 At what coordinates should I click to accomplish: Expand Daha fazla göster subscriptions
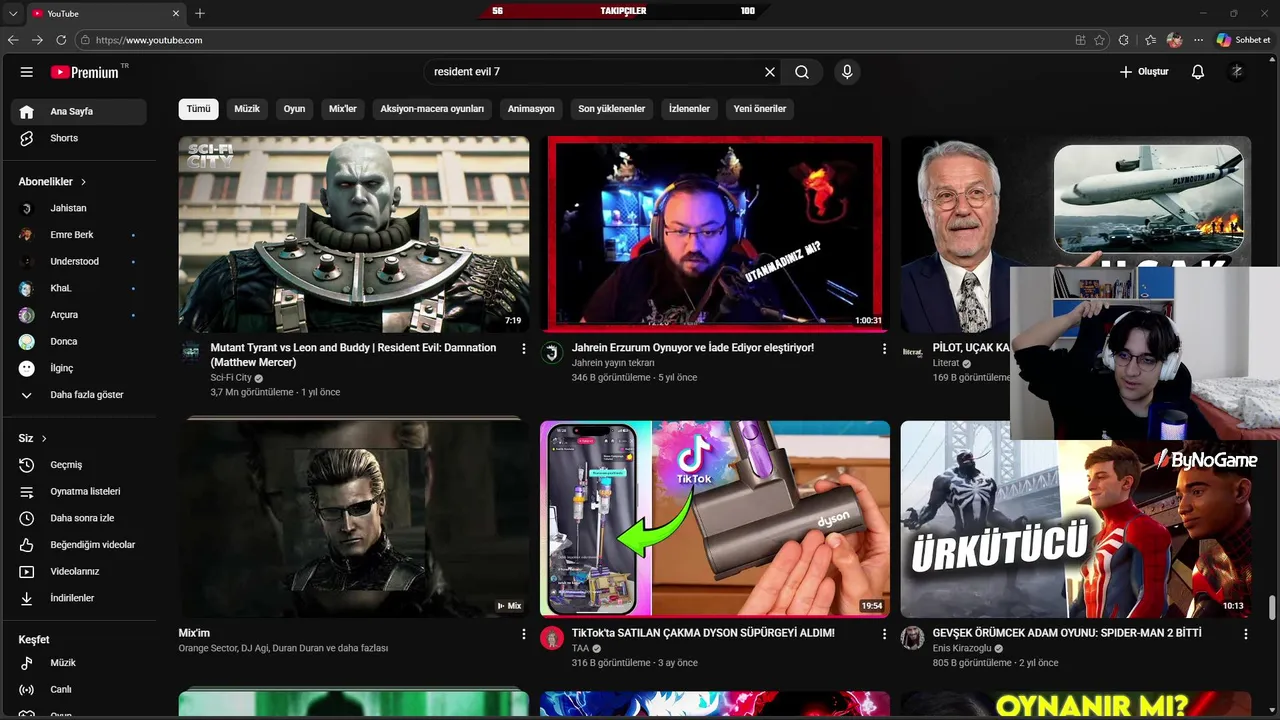(78, 395)
